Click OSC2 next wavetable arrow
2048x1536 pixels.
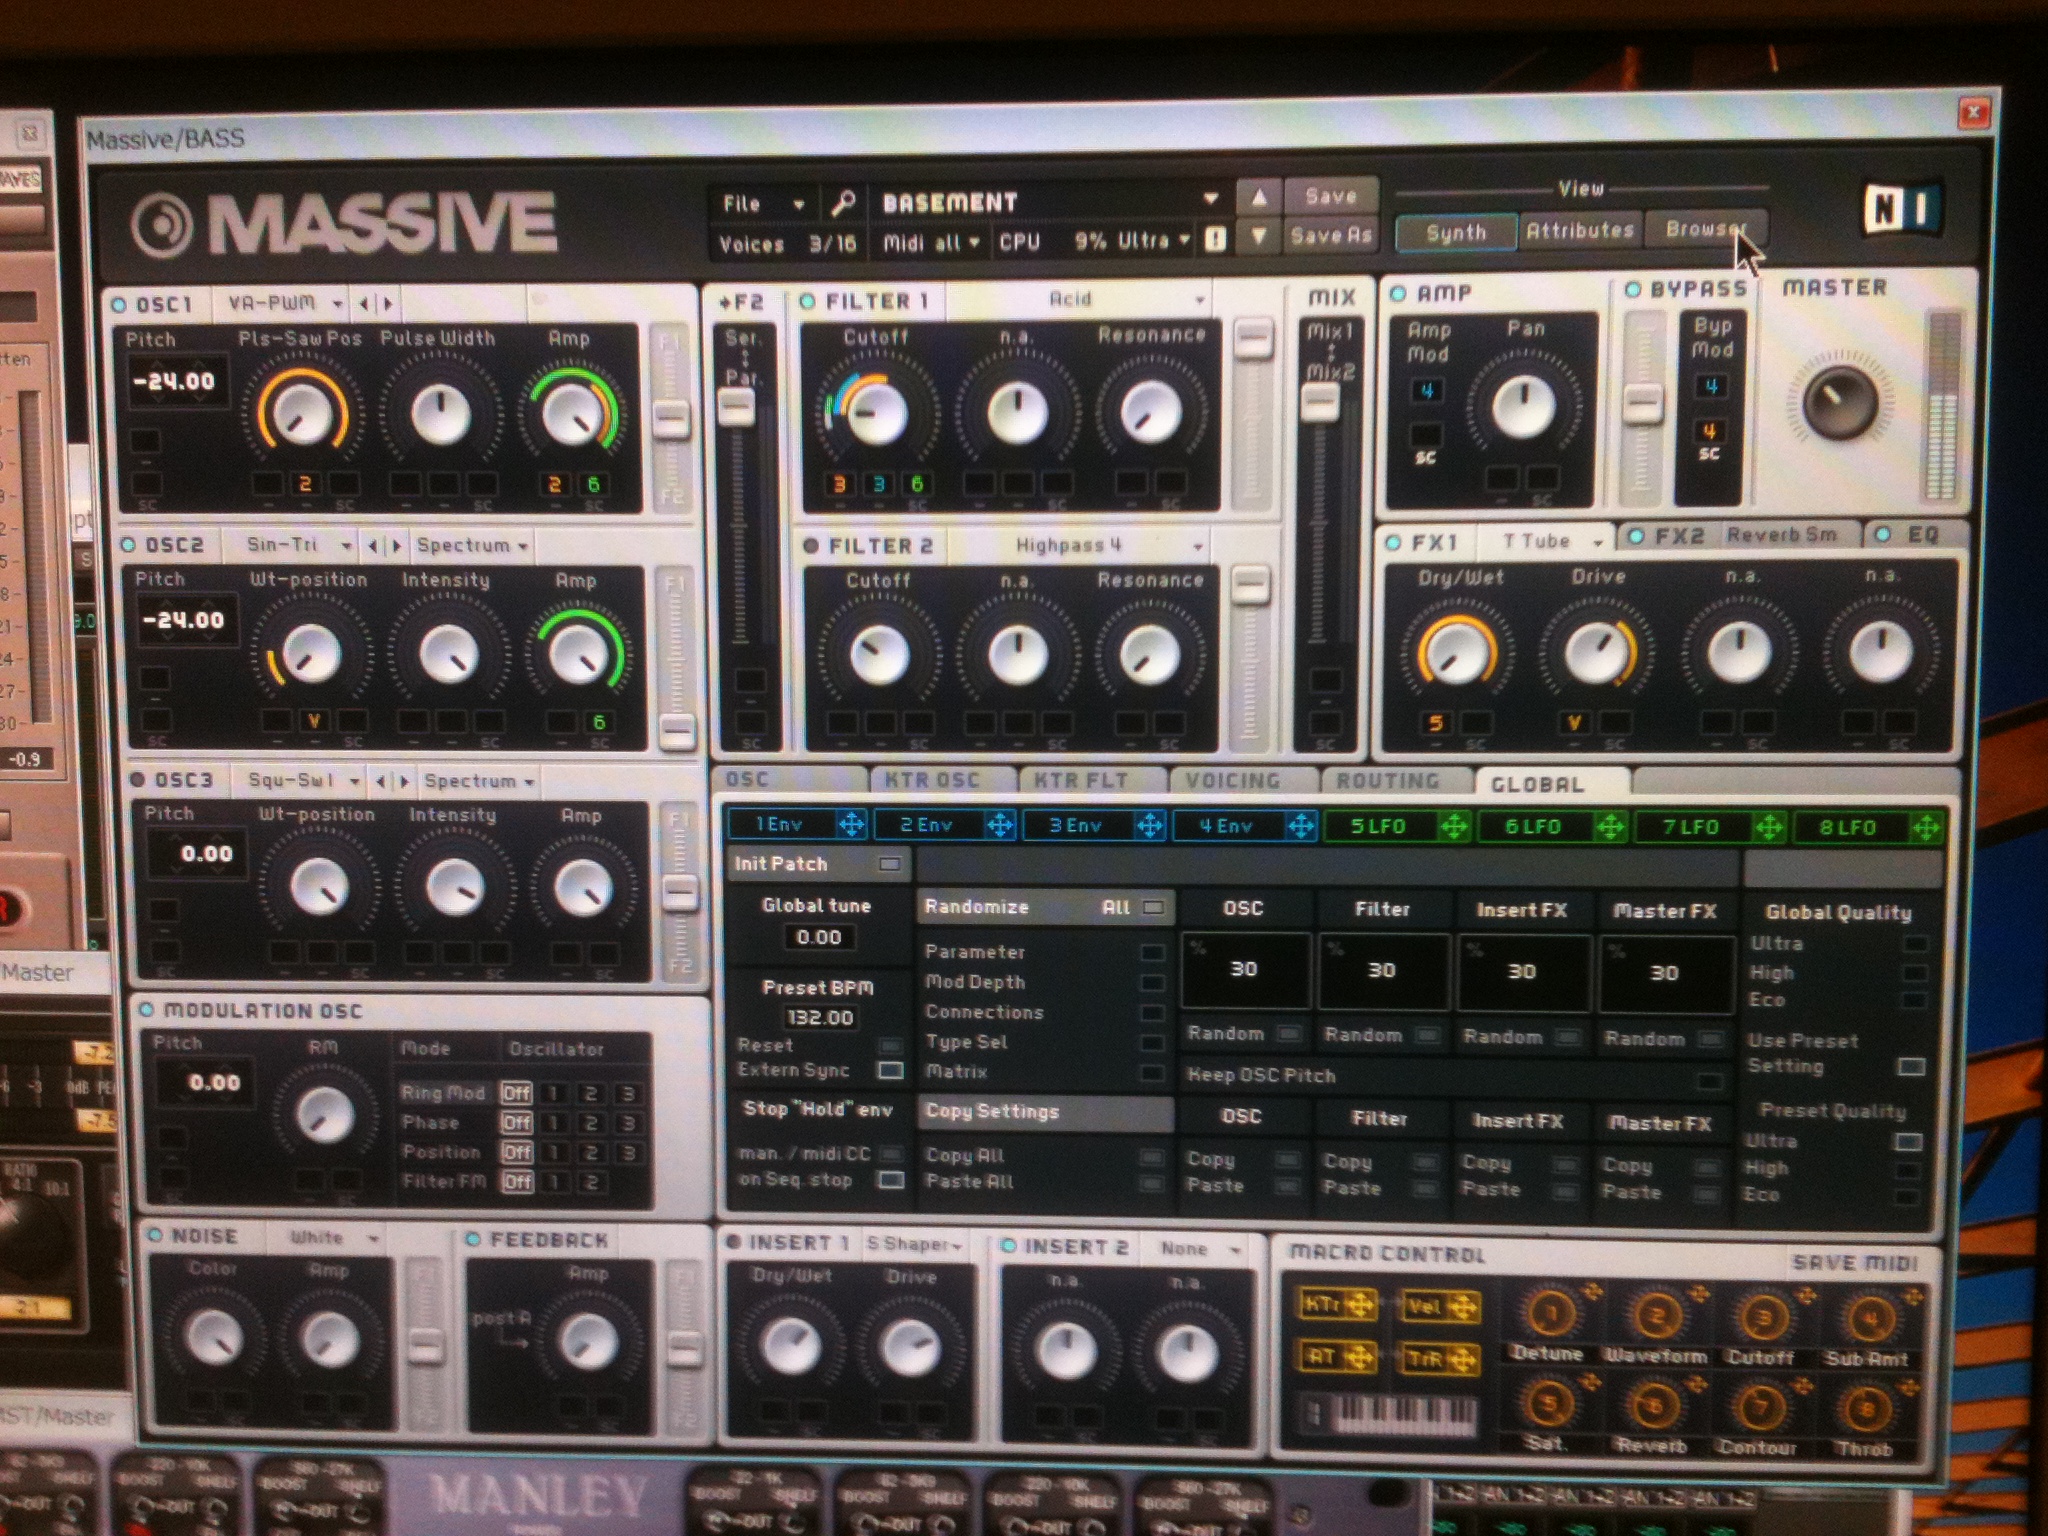click(x=397, y=546)
